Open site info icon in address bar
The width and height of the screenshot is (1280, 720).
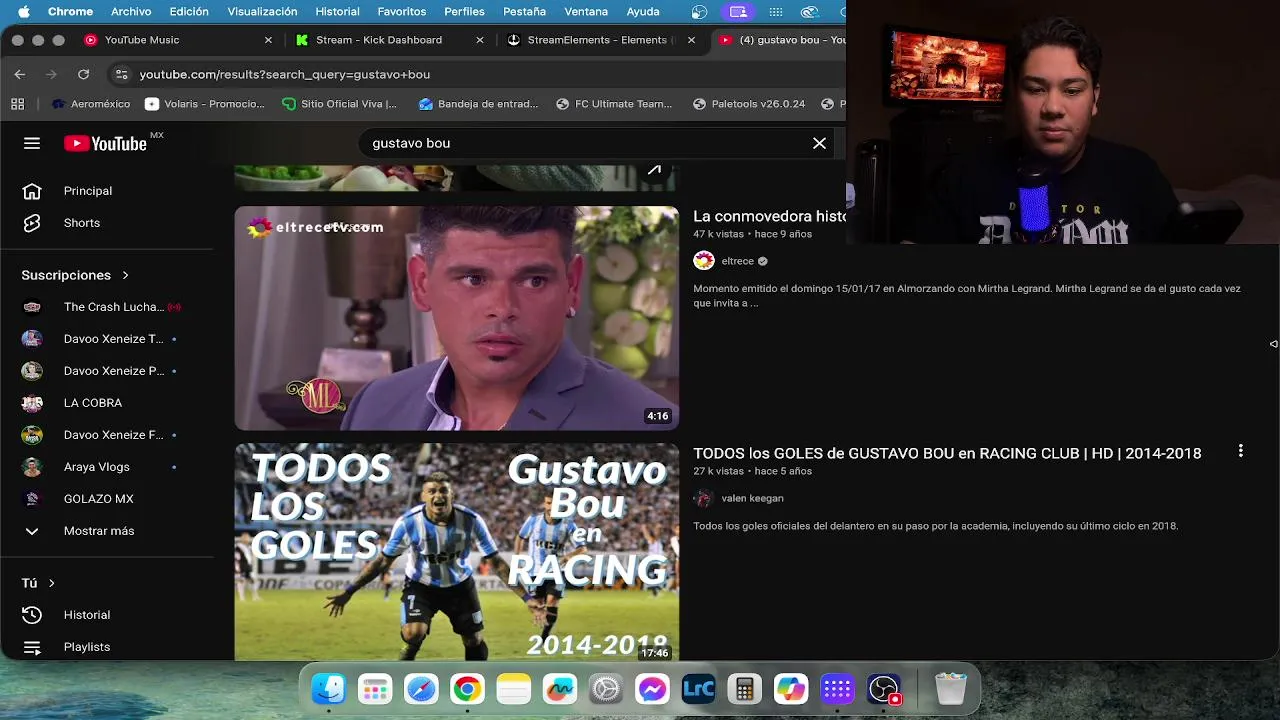[x=121, y=74]
